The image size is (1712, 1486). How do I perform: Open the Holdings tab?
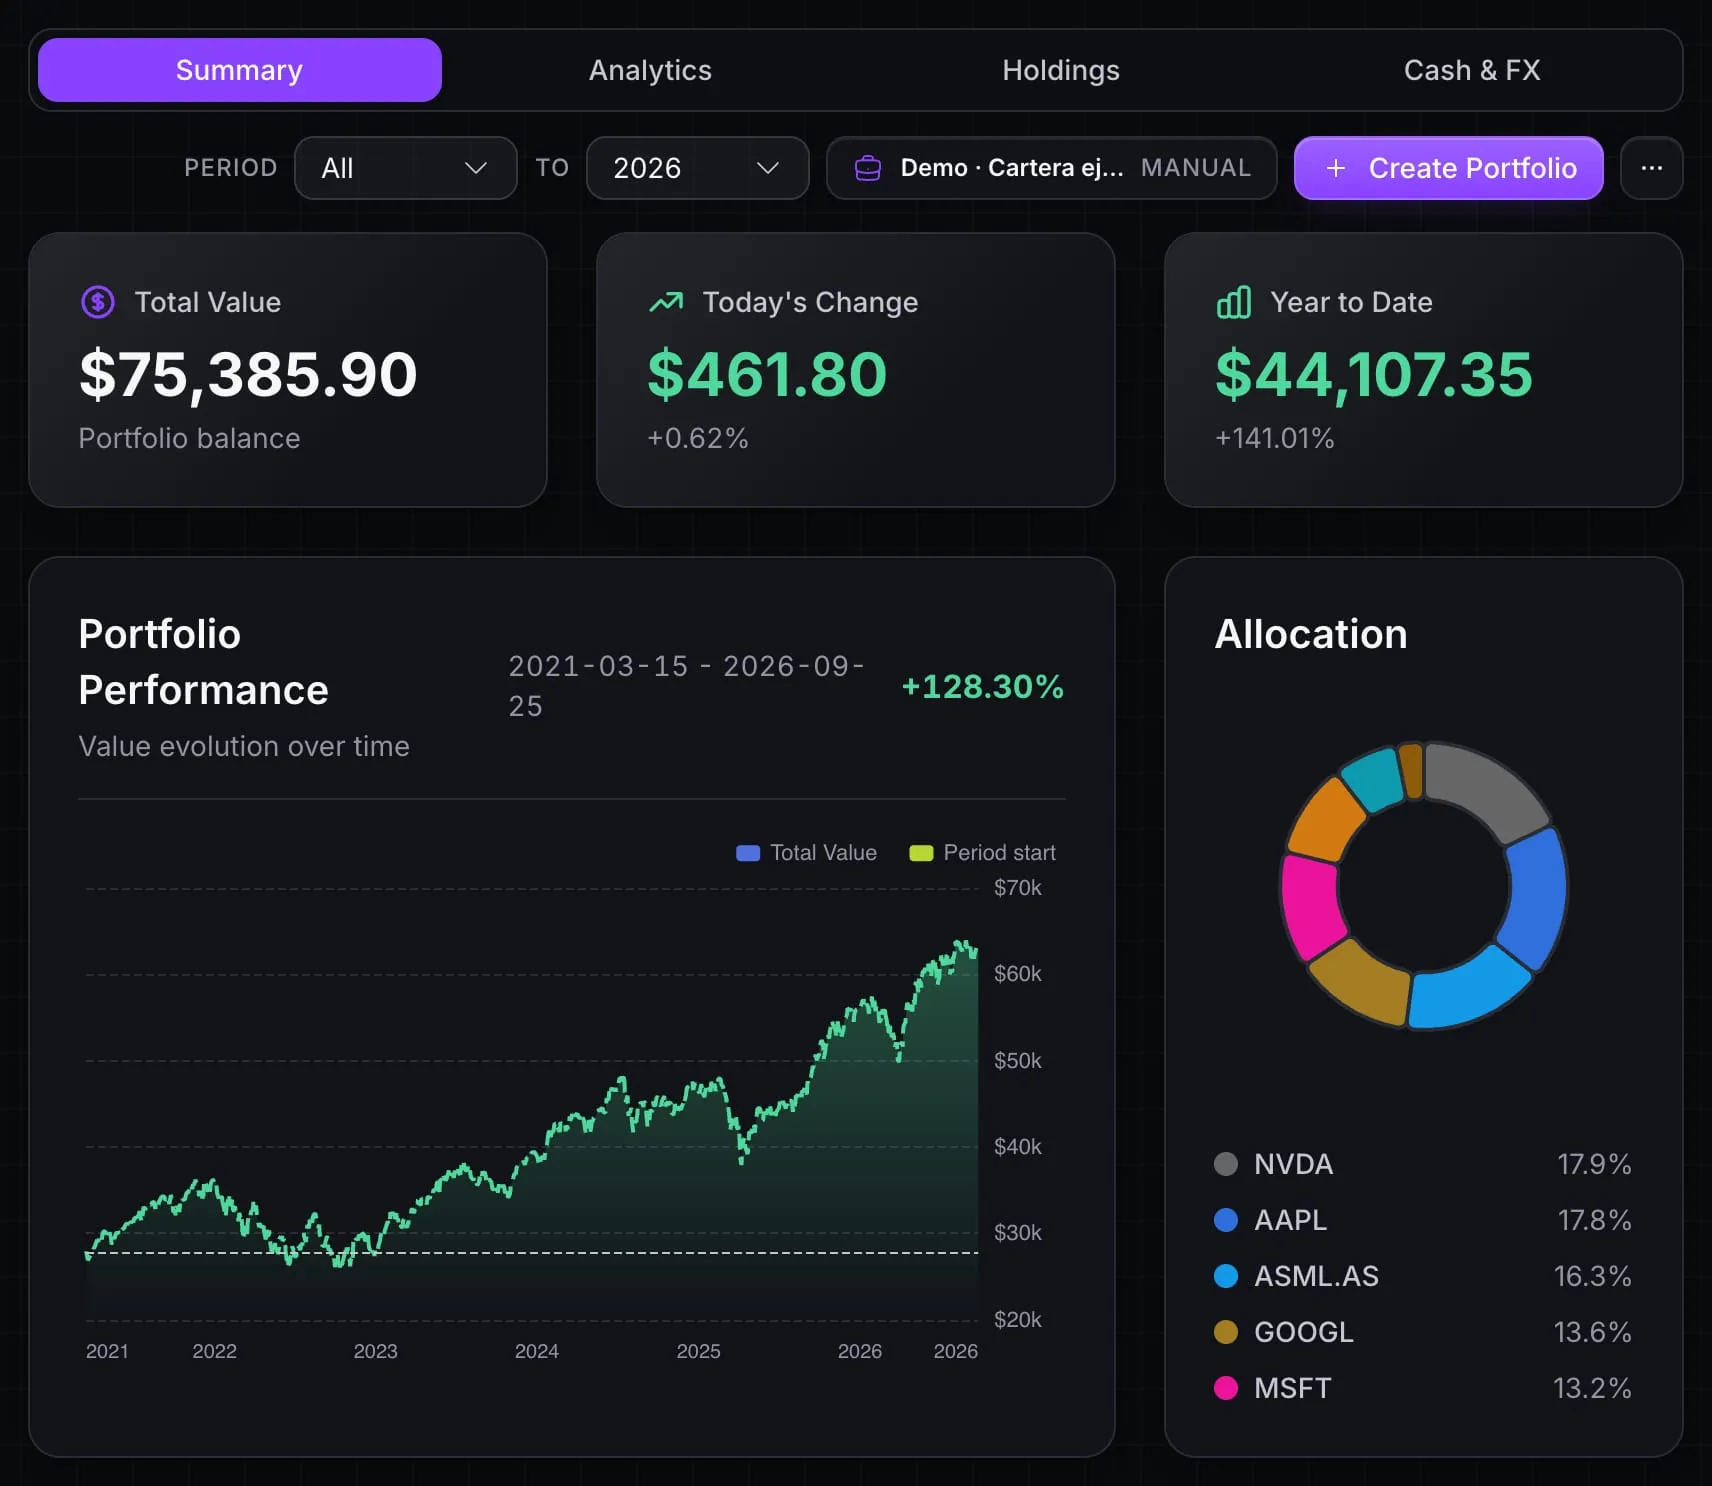1061,70
